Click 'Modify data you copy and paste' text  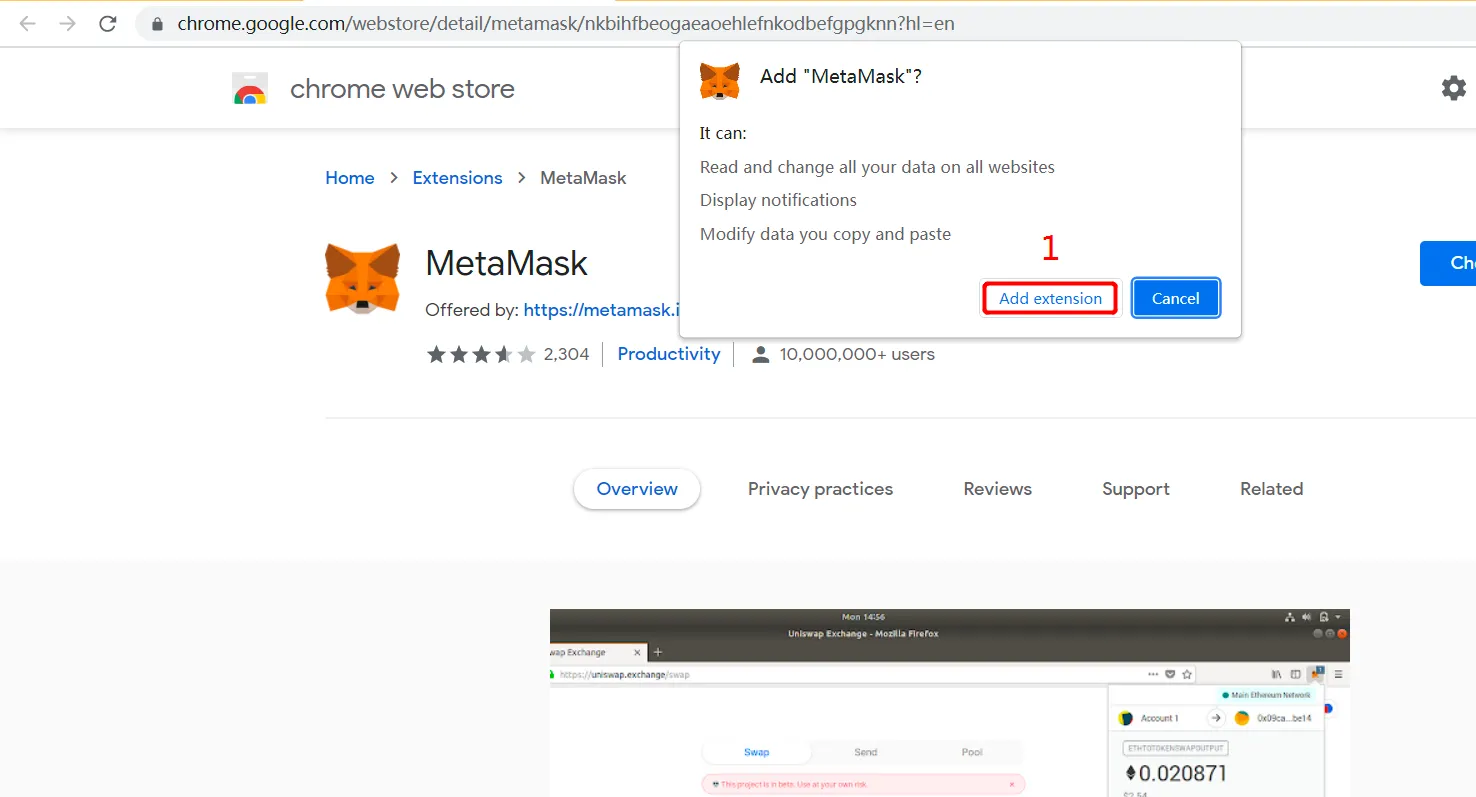pyautogui.click(x=825, y=234)
